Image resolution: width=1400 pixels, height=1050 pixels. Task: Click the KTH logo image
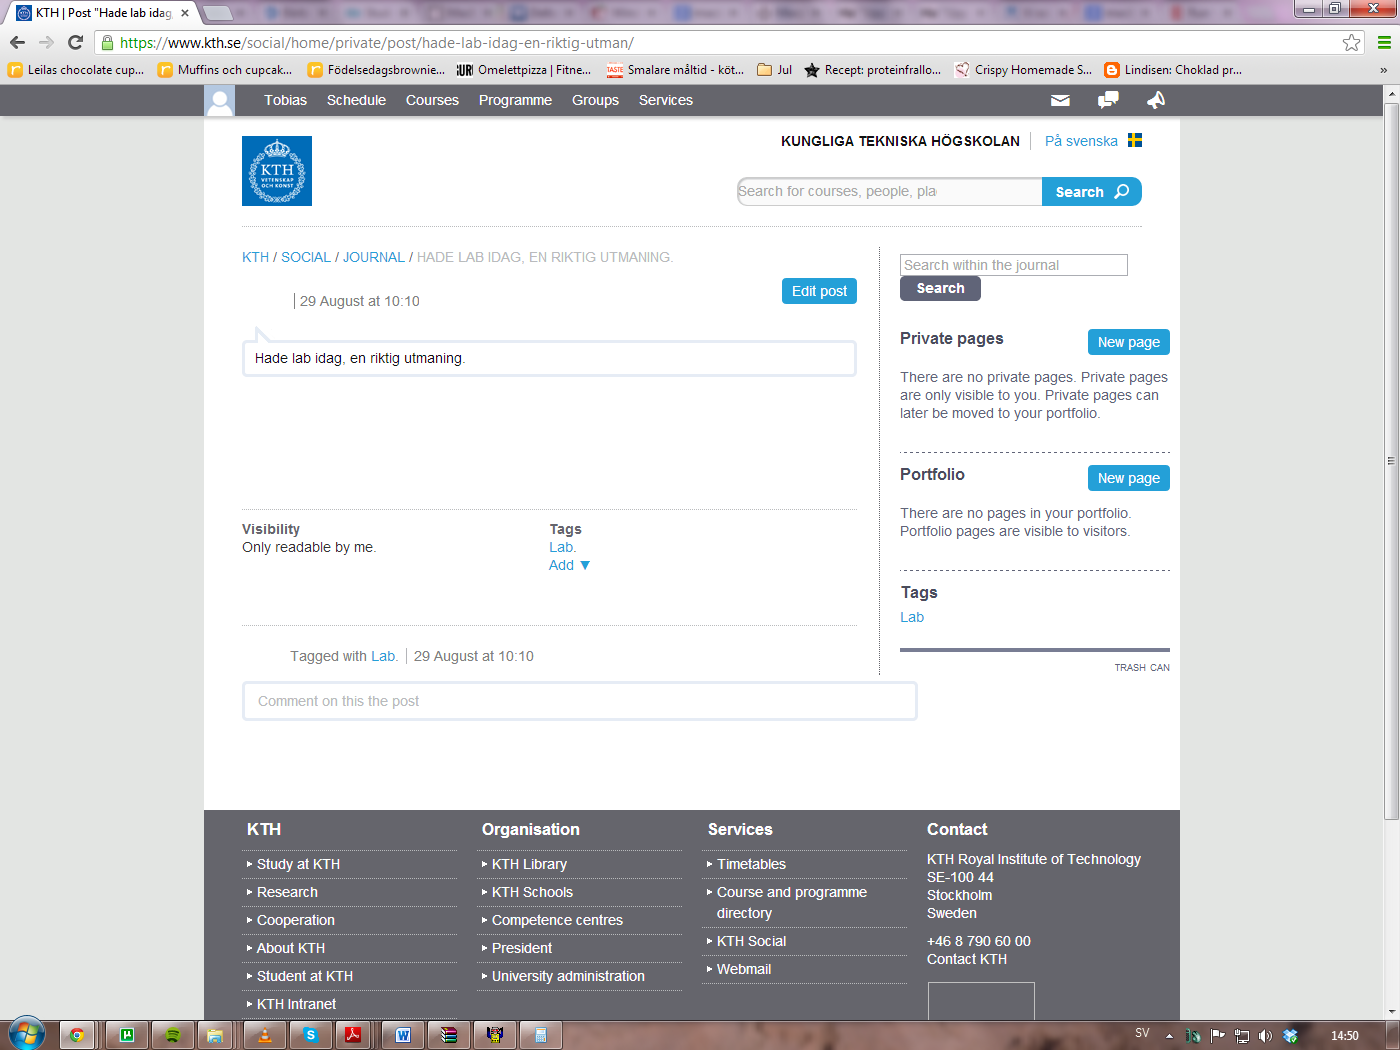pos(277,171)
